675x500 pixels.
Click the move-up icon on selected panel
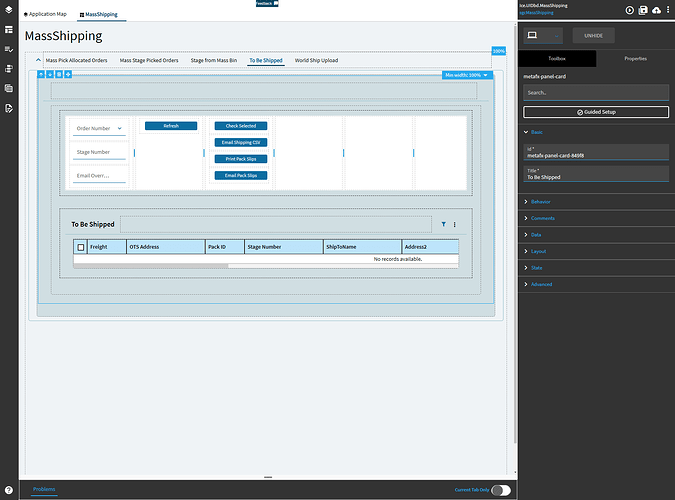click(x=41, y=75)
